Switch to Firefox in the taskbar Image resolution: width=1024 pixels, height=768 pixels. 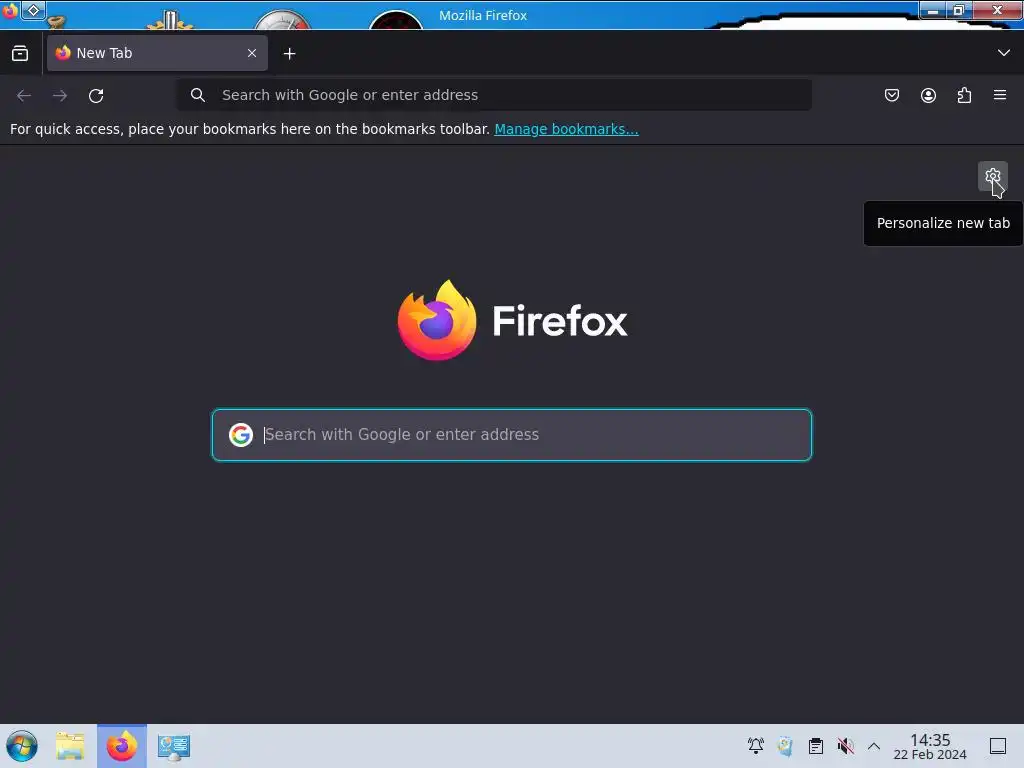(x=122, y=746)
